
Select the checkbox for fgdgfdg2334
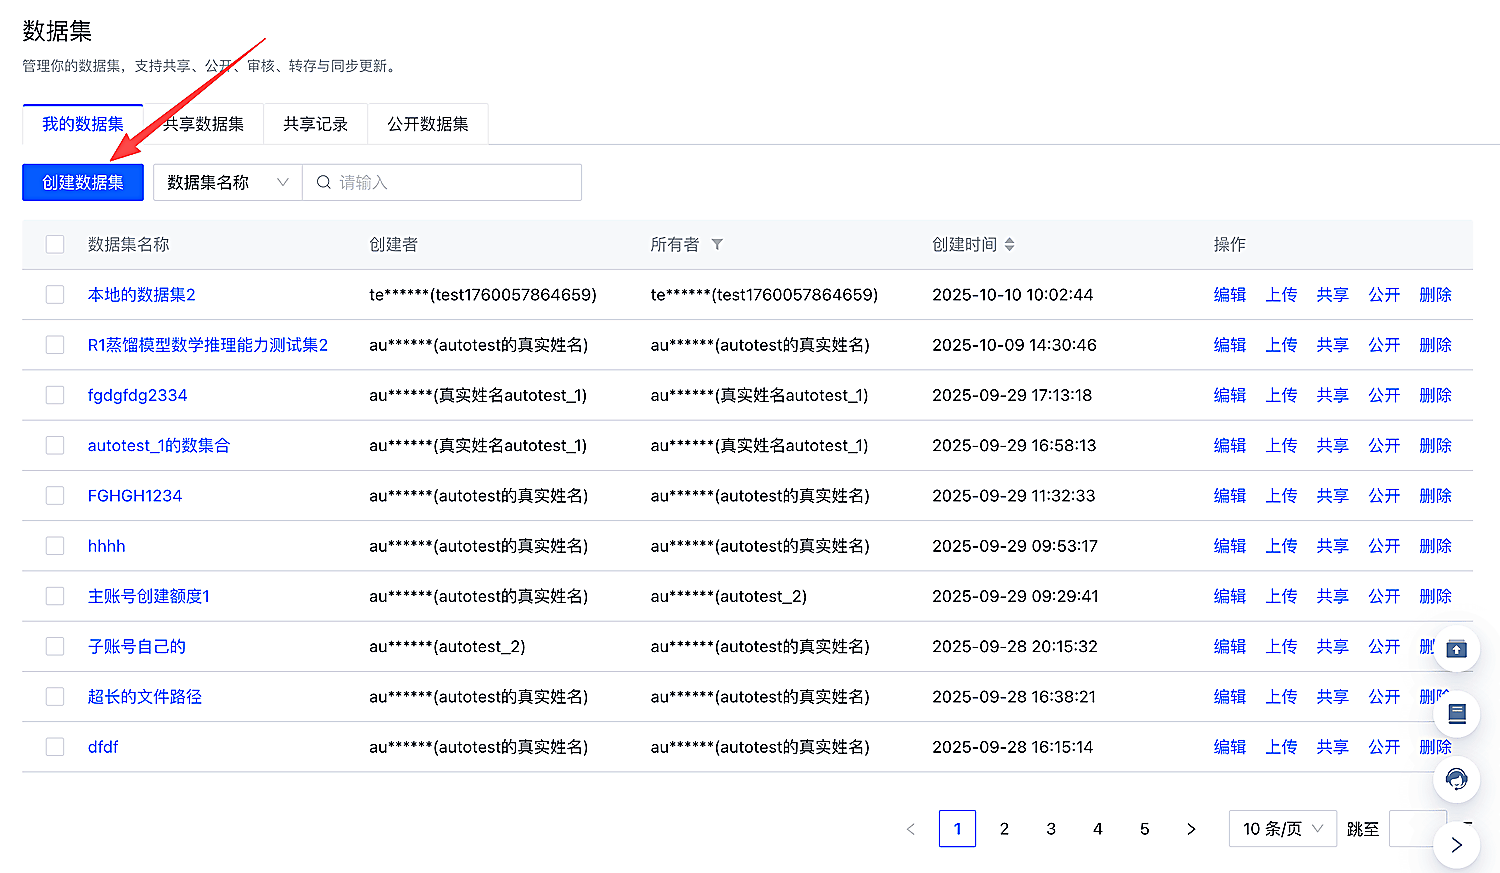(55, 395)
